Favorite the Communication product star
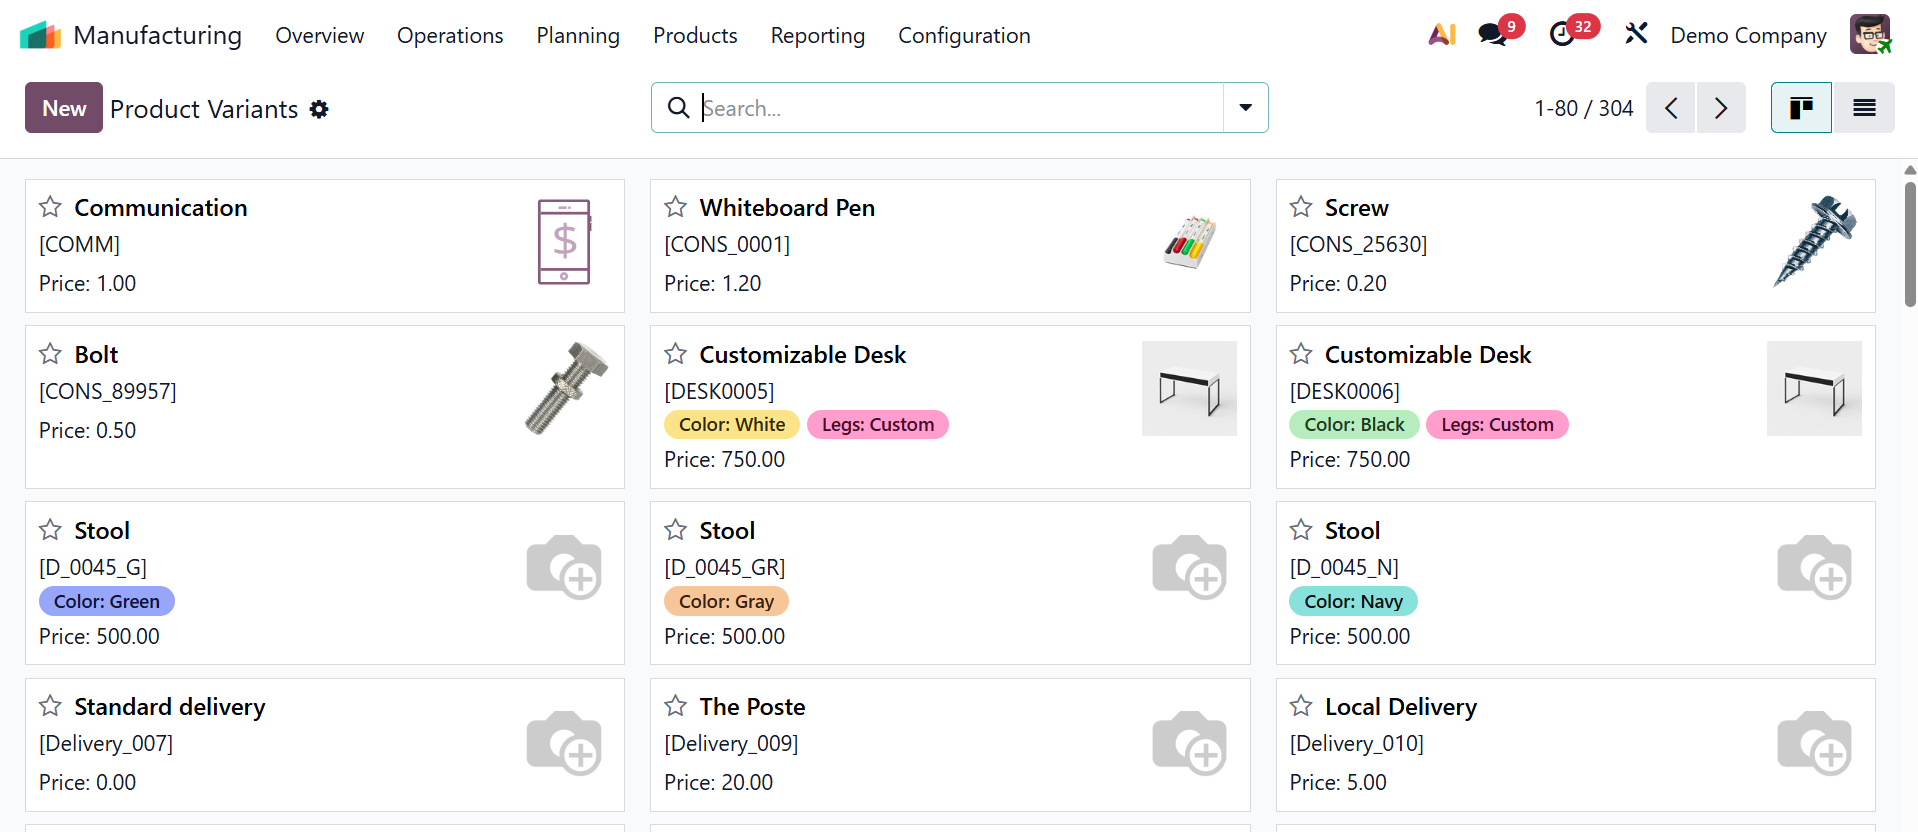The image size is (1918, 832). coord(50,207)
